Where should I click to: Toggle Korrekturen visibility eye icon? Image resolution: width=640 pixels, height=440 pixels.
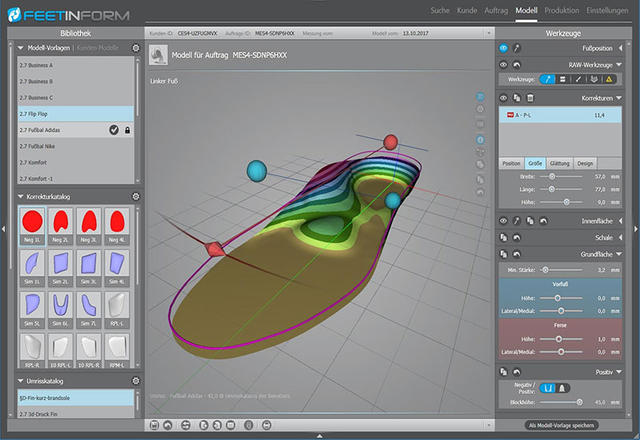tap(503, 98)
